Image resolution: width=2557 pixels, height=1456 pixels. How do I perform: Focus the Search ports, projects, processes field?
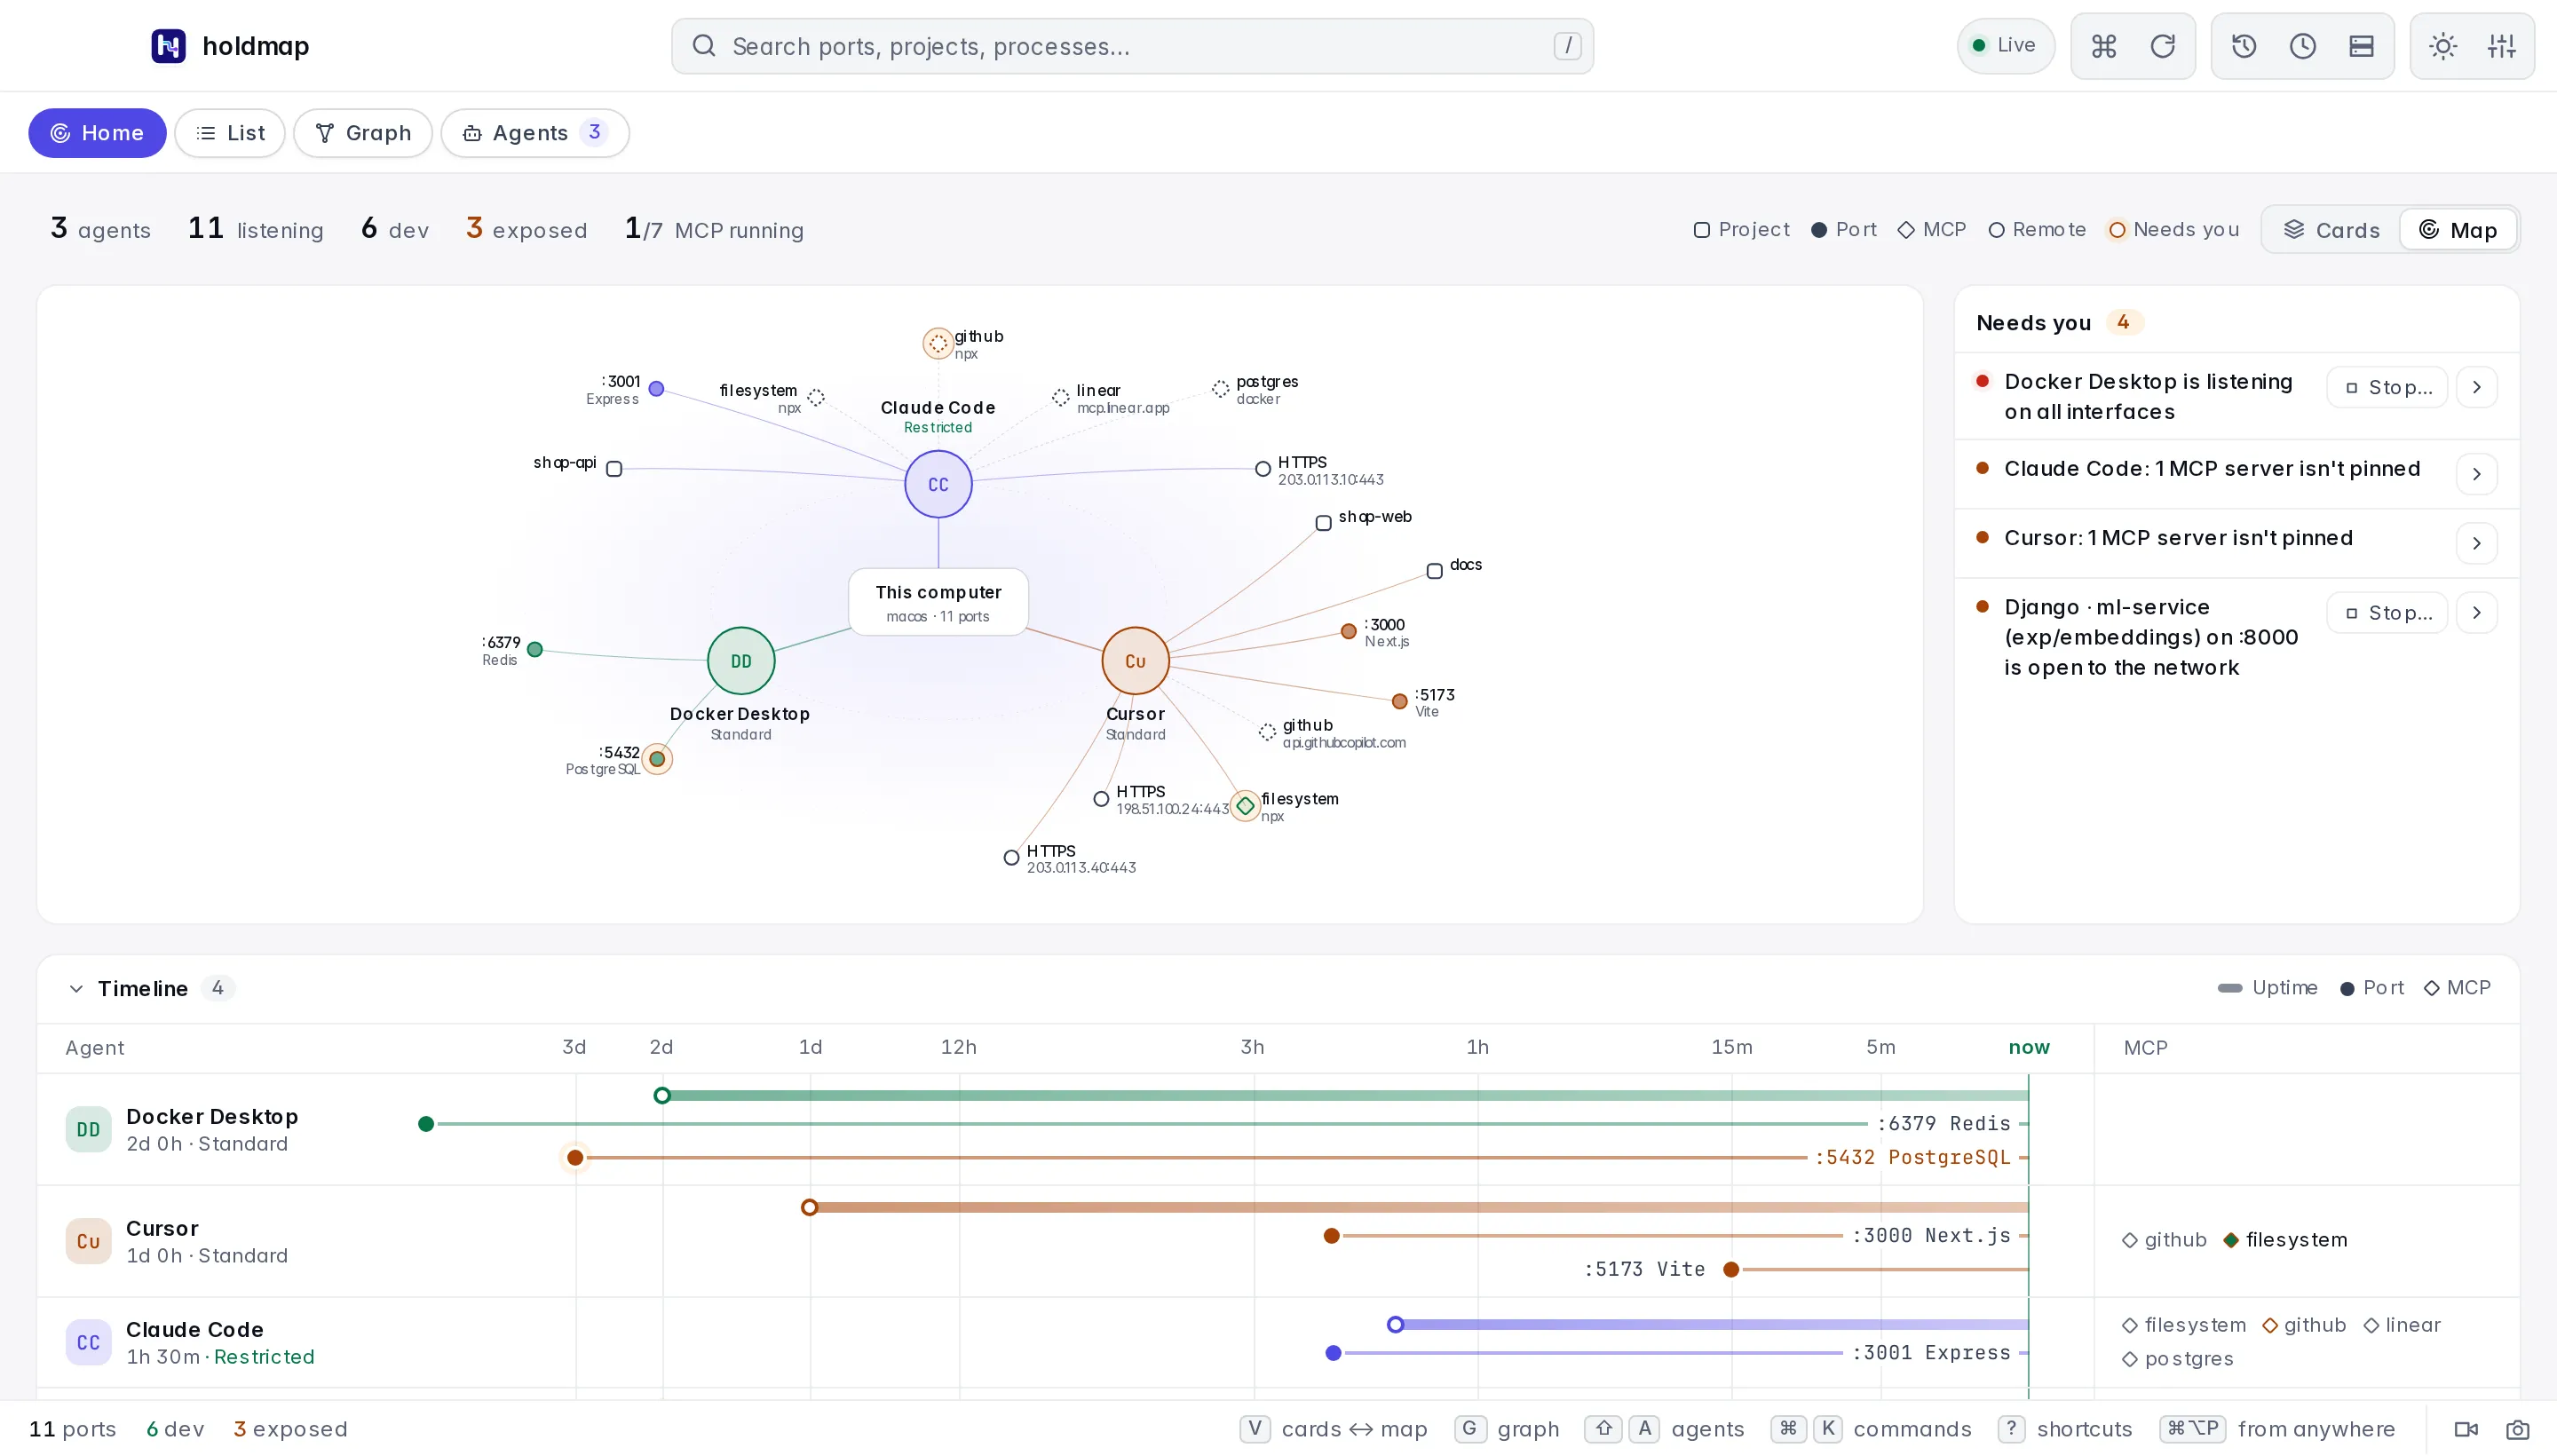pos(1132,46)
